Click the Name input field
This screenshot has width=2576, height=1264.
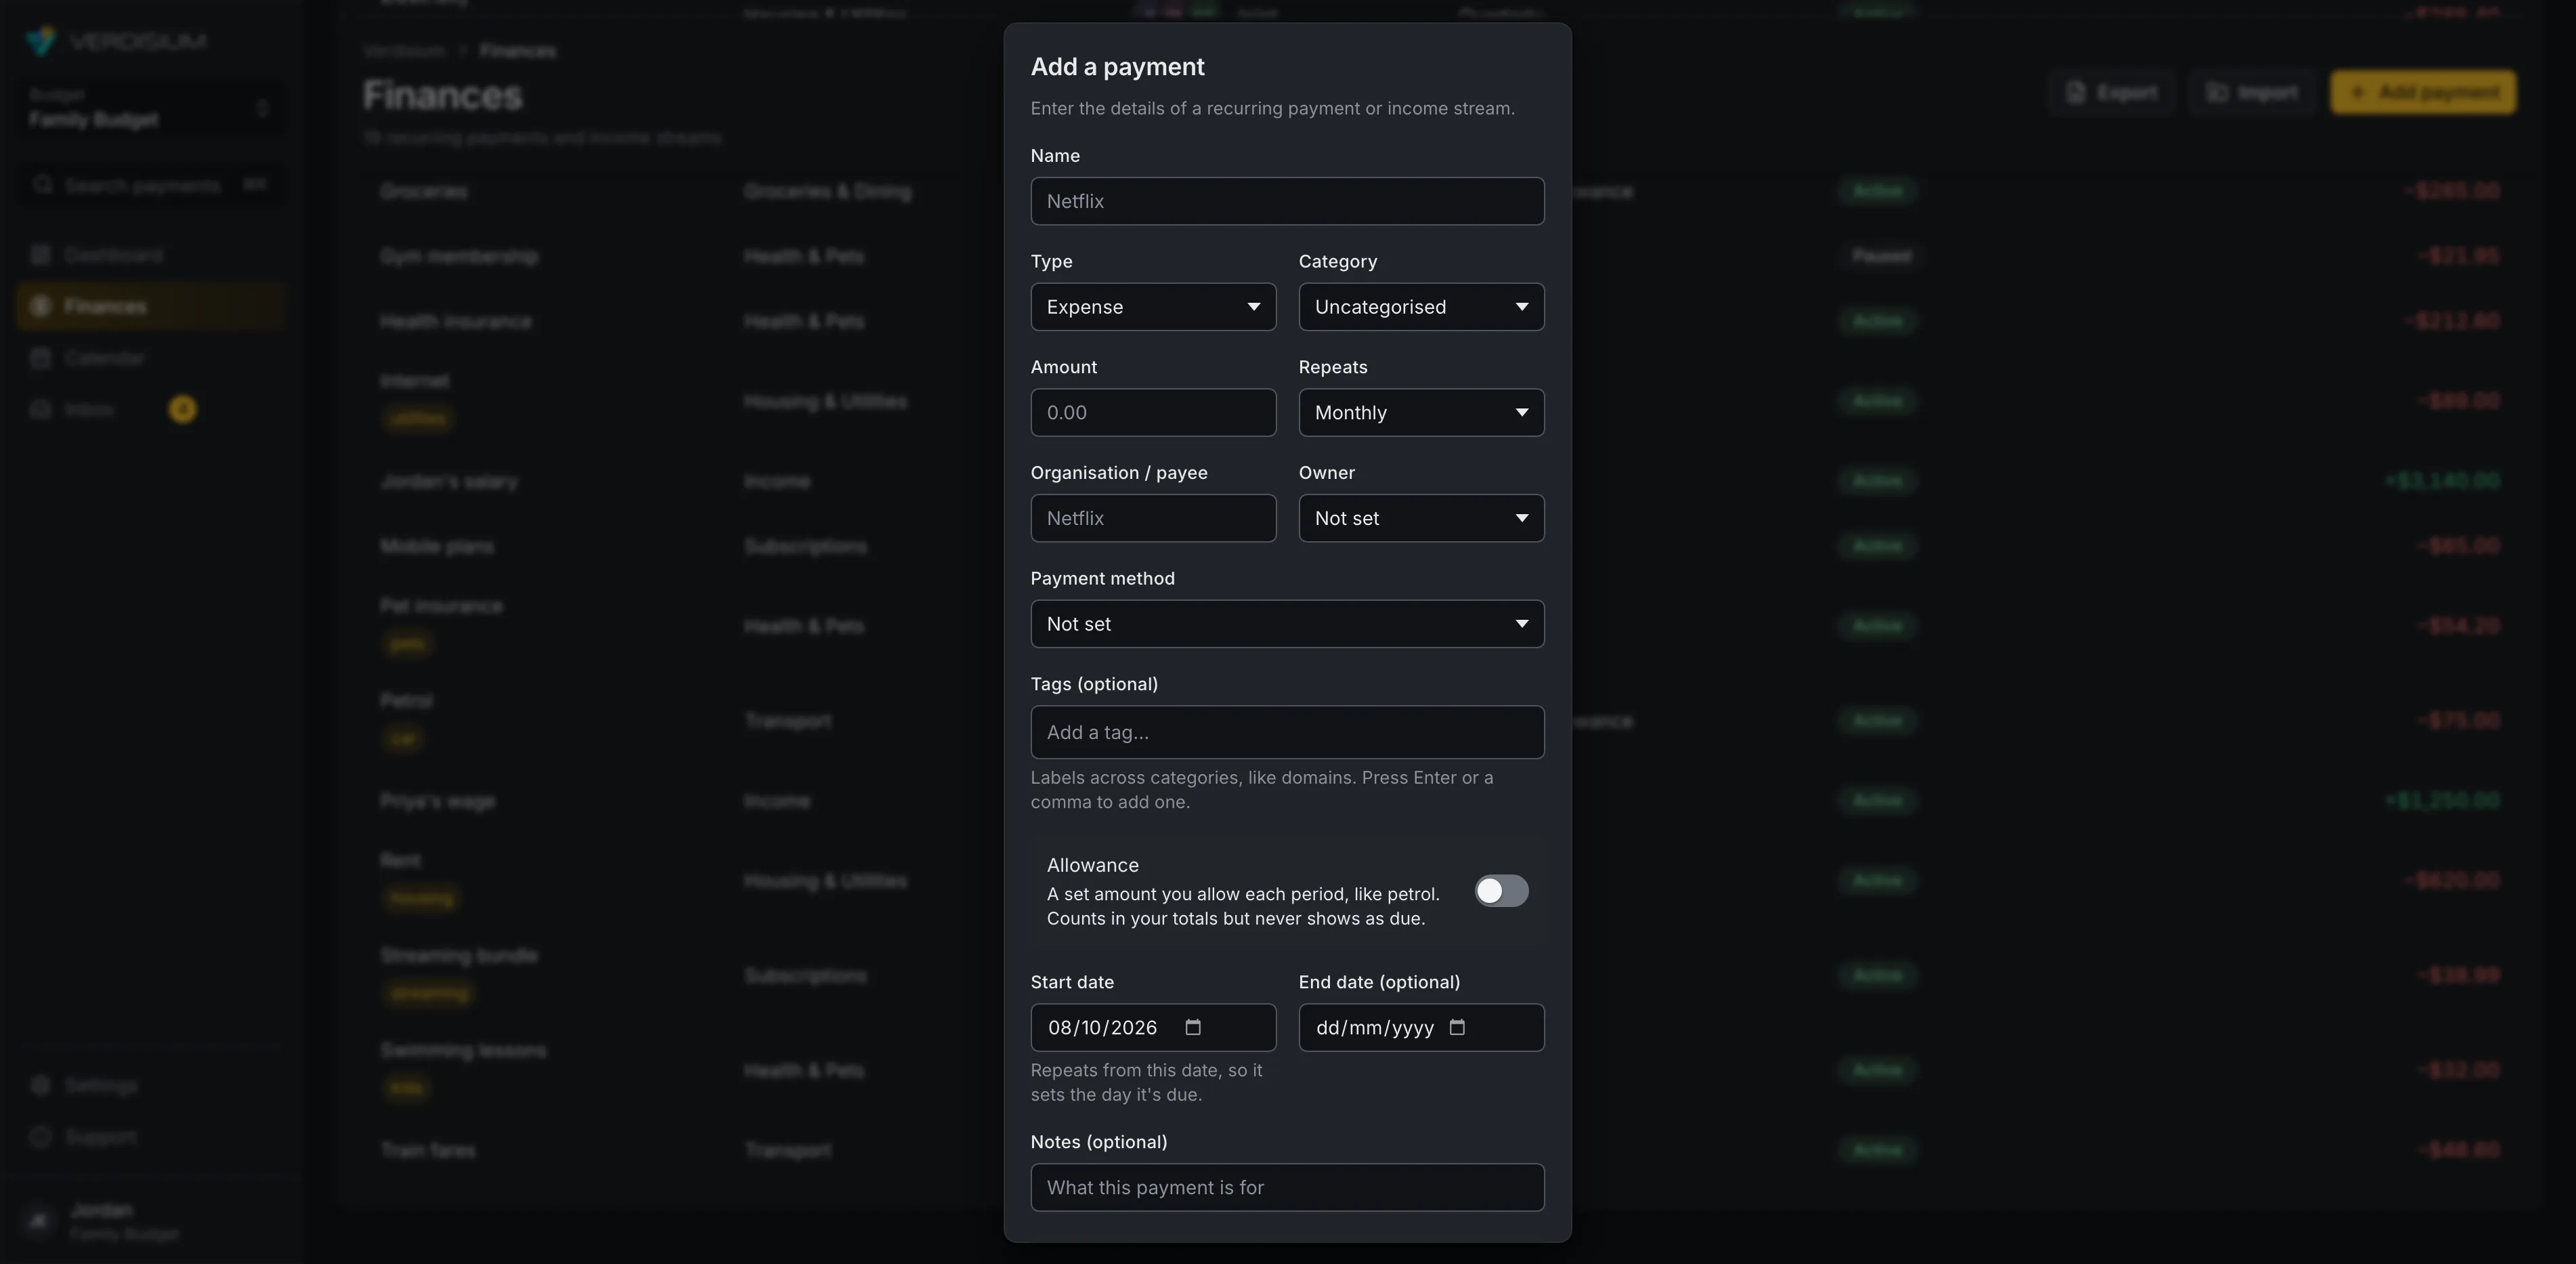(x=1287, y=201)
